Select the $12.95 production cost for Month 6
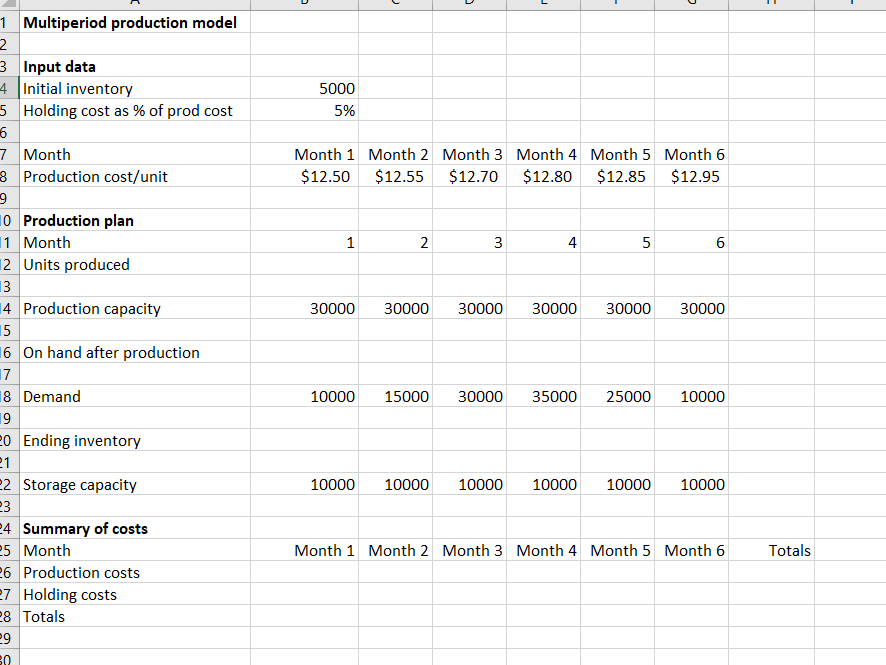The height and width of the screenshot is (665, 886). (693, 176)
